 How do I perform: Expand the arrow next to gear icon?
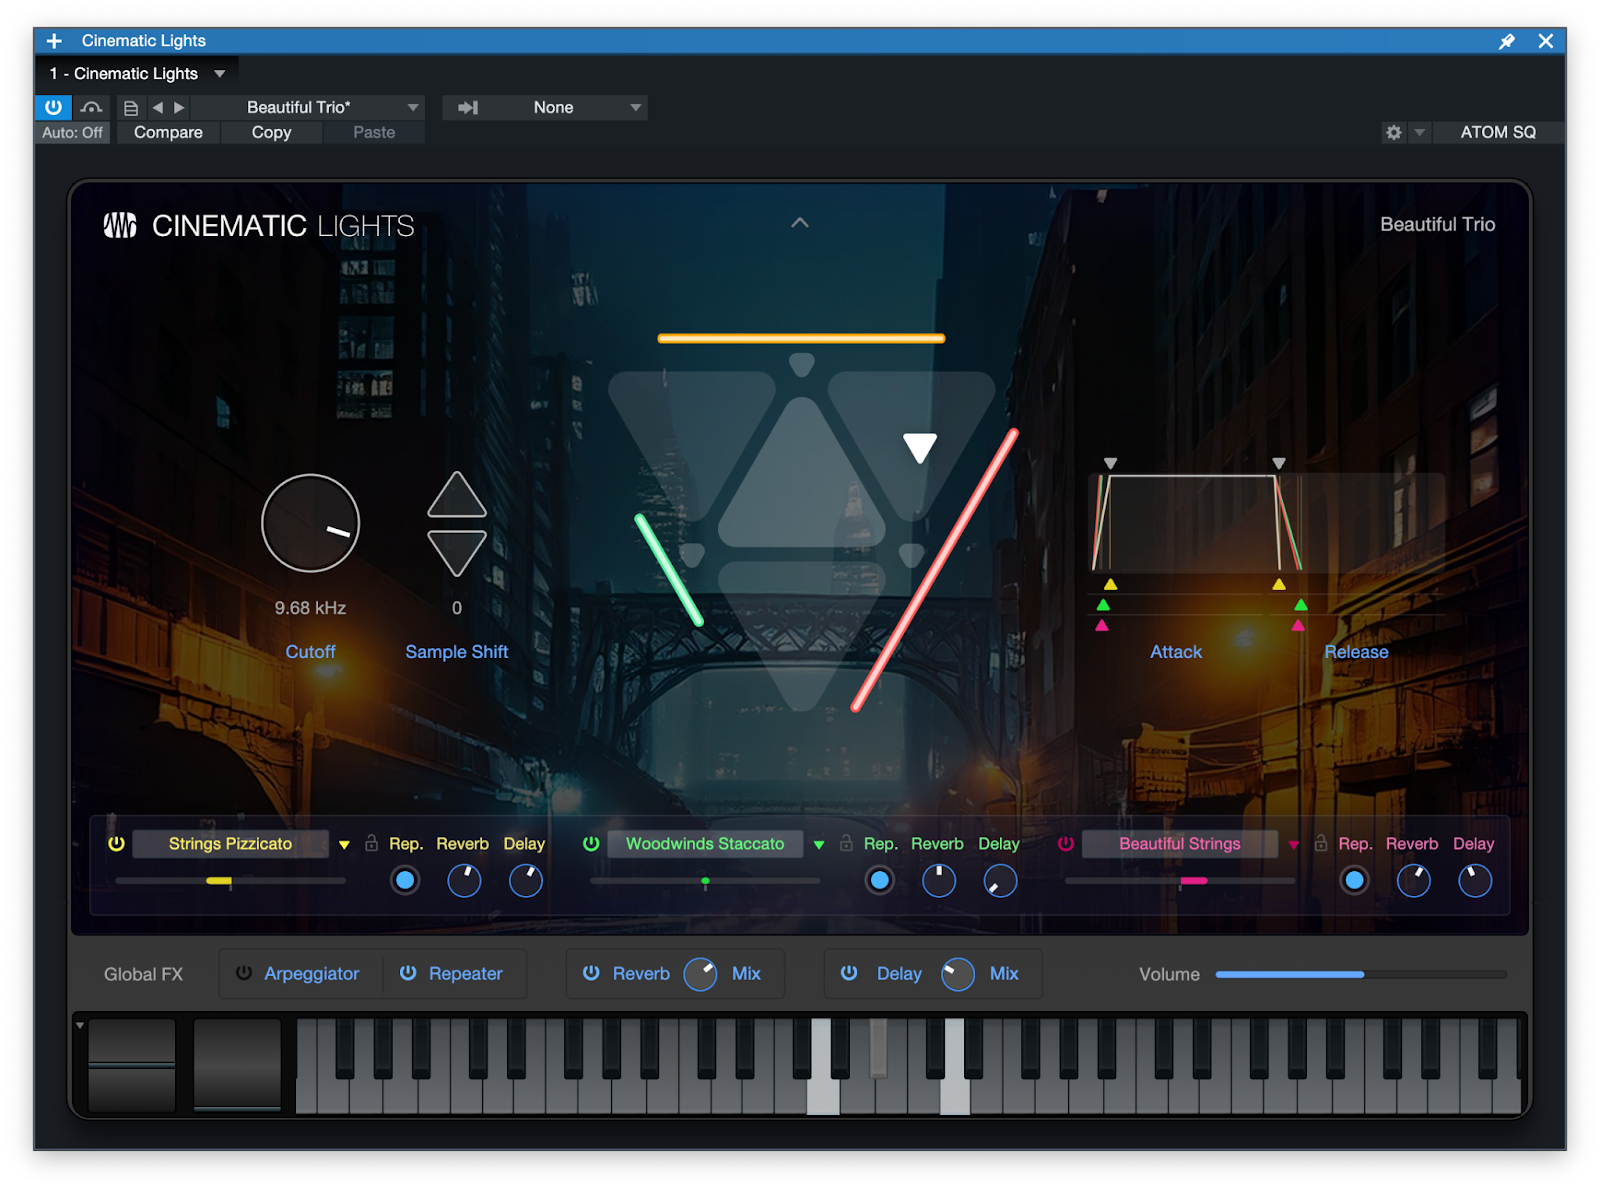1419,132
